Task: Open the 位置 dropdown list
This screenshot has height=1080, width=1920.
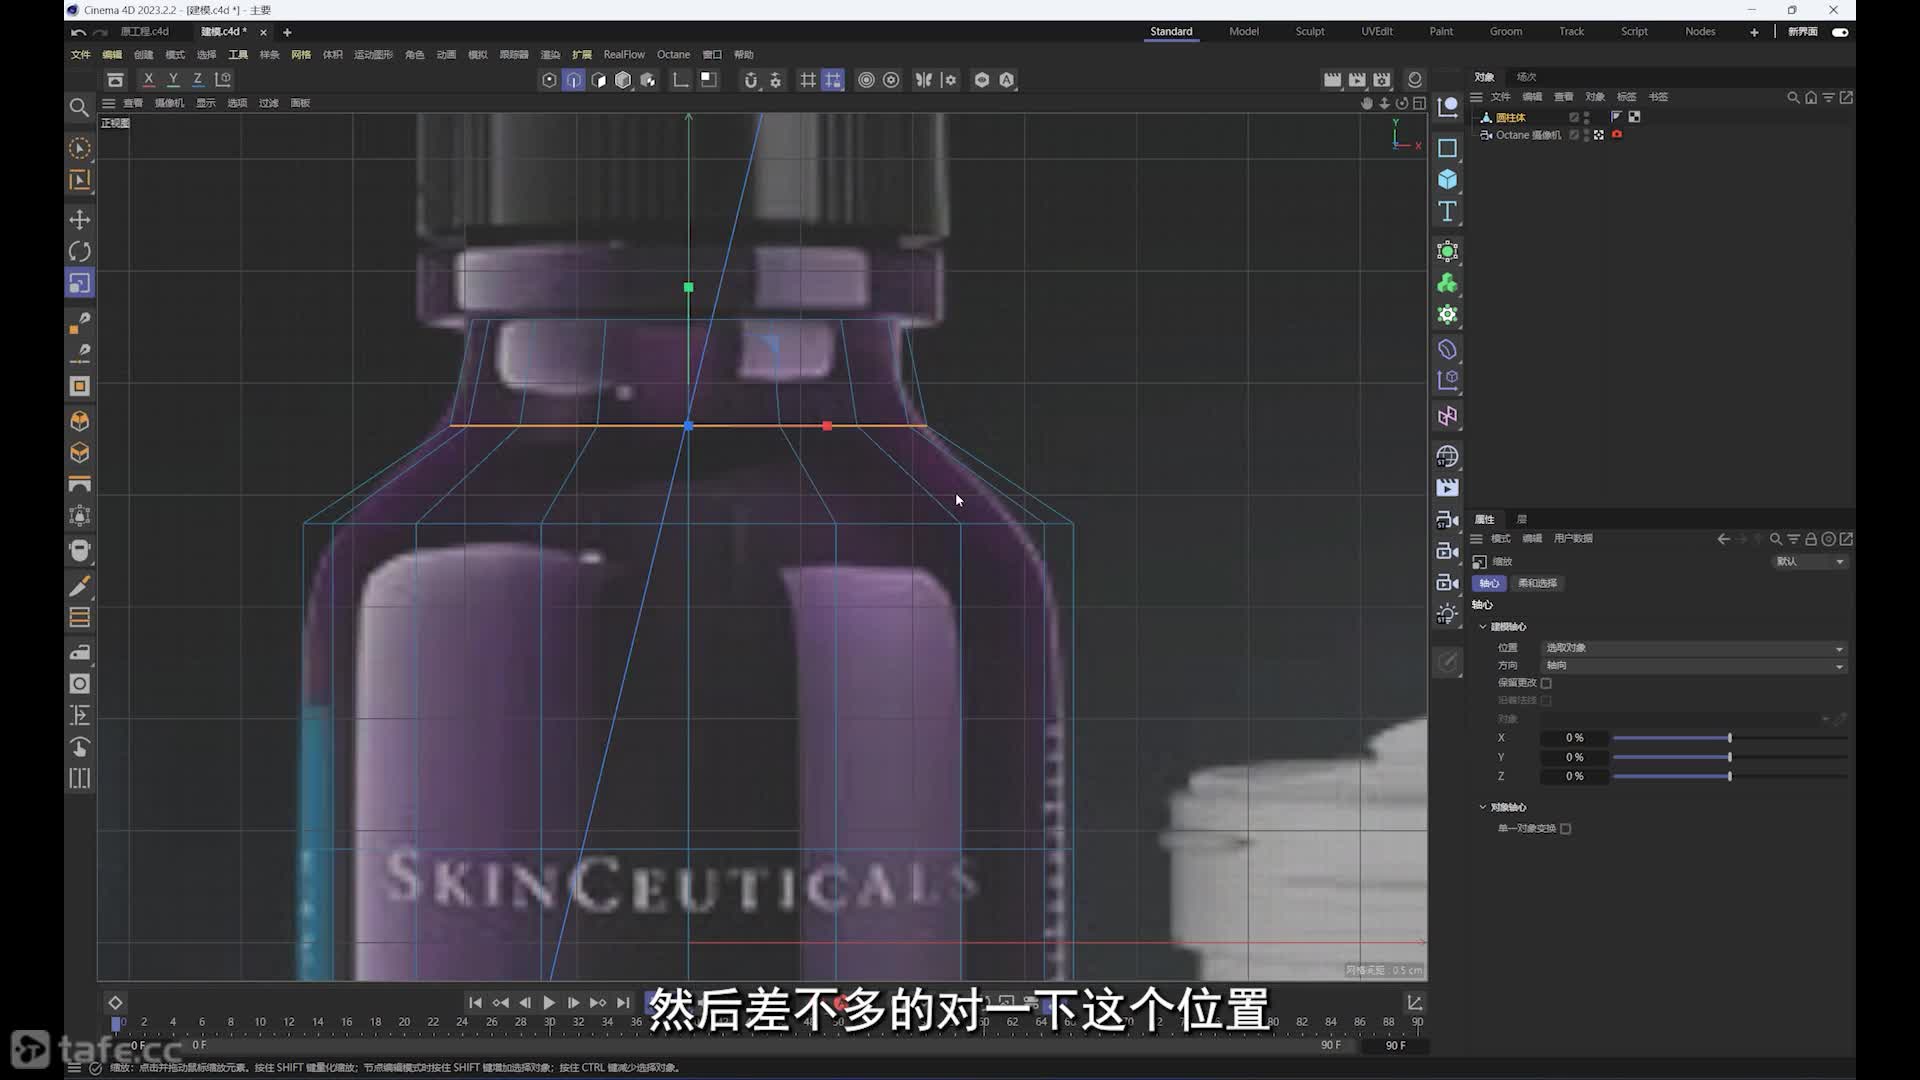Action: 1694,648
